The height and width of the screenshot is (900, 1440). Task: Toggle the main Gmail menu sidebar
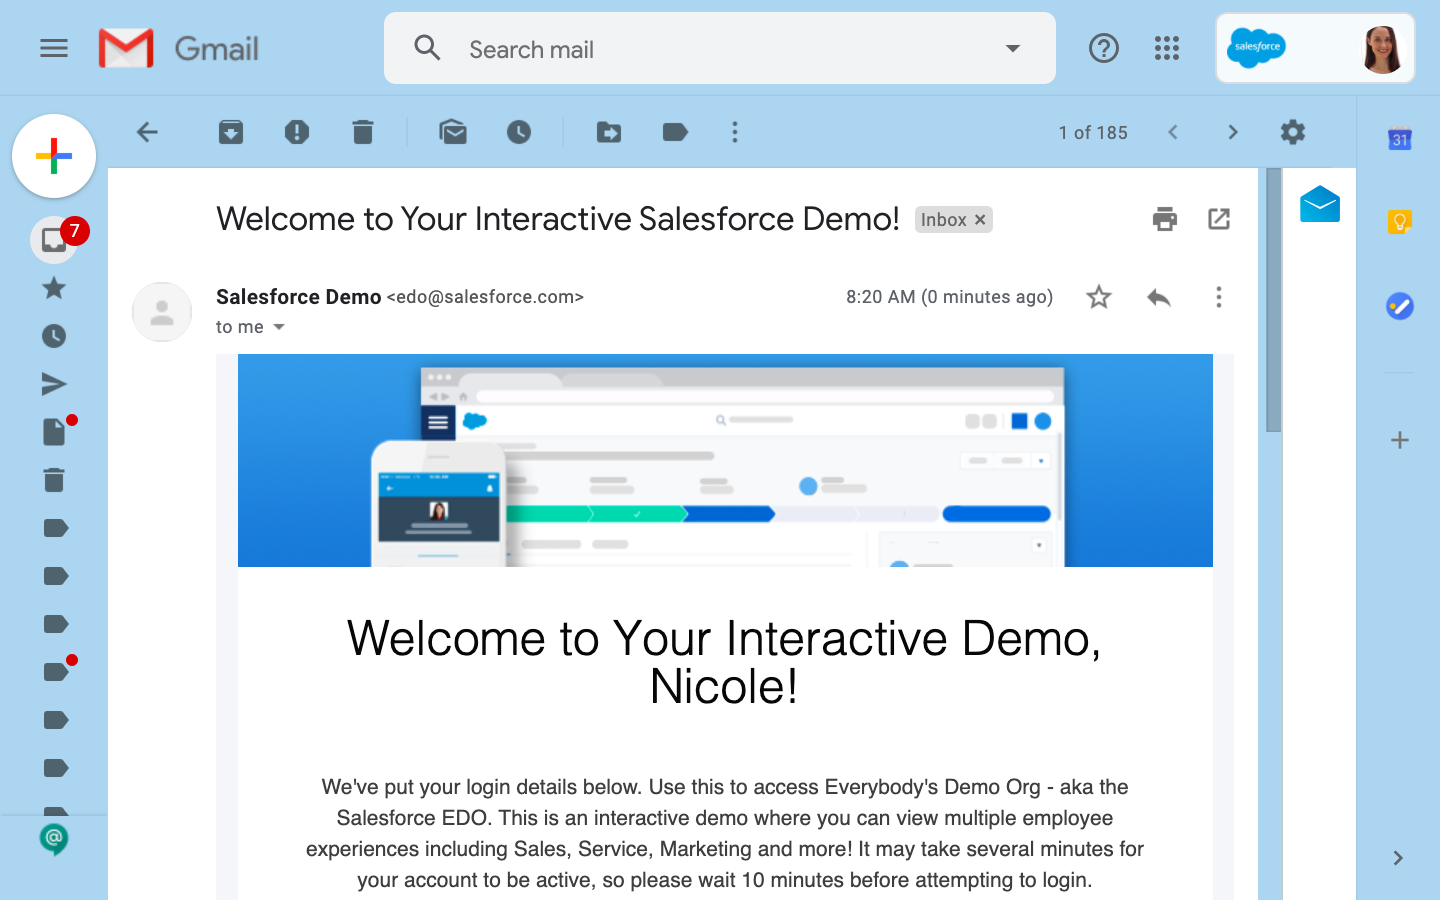pos(53,48)
